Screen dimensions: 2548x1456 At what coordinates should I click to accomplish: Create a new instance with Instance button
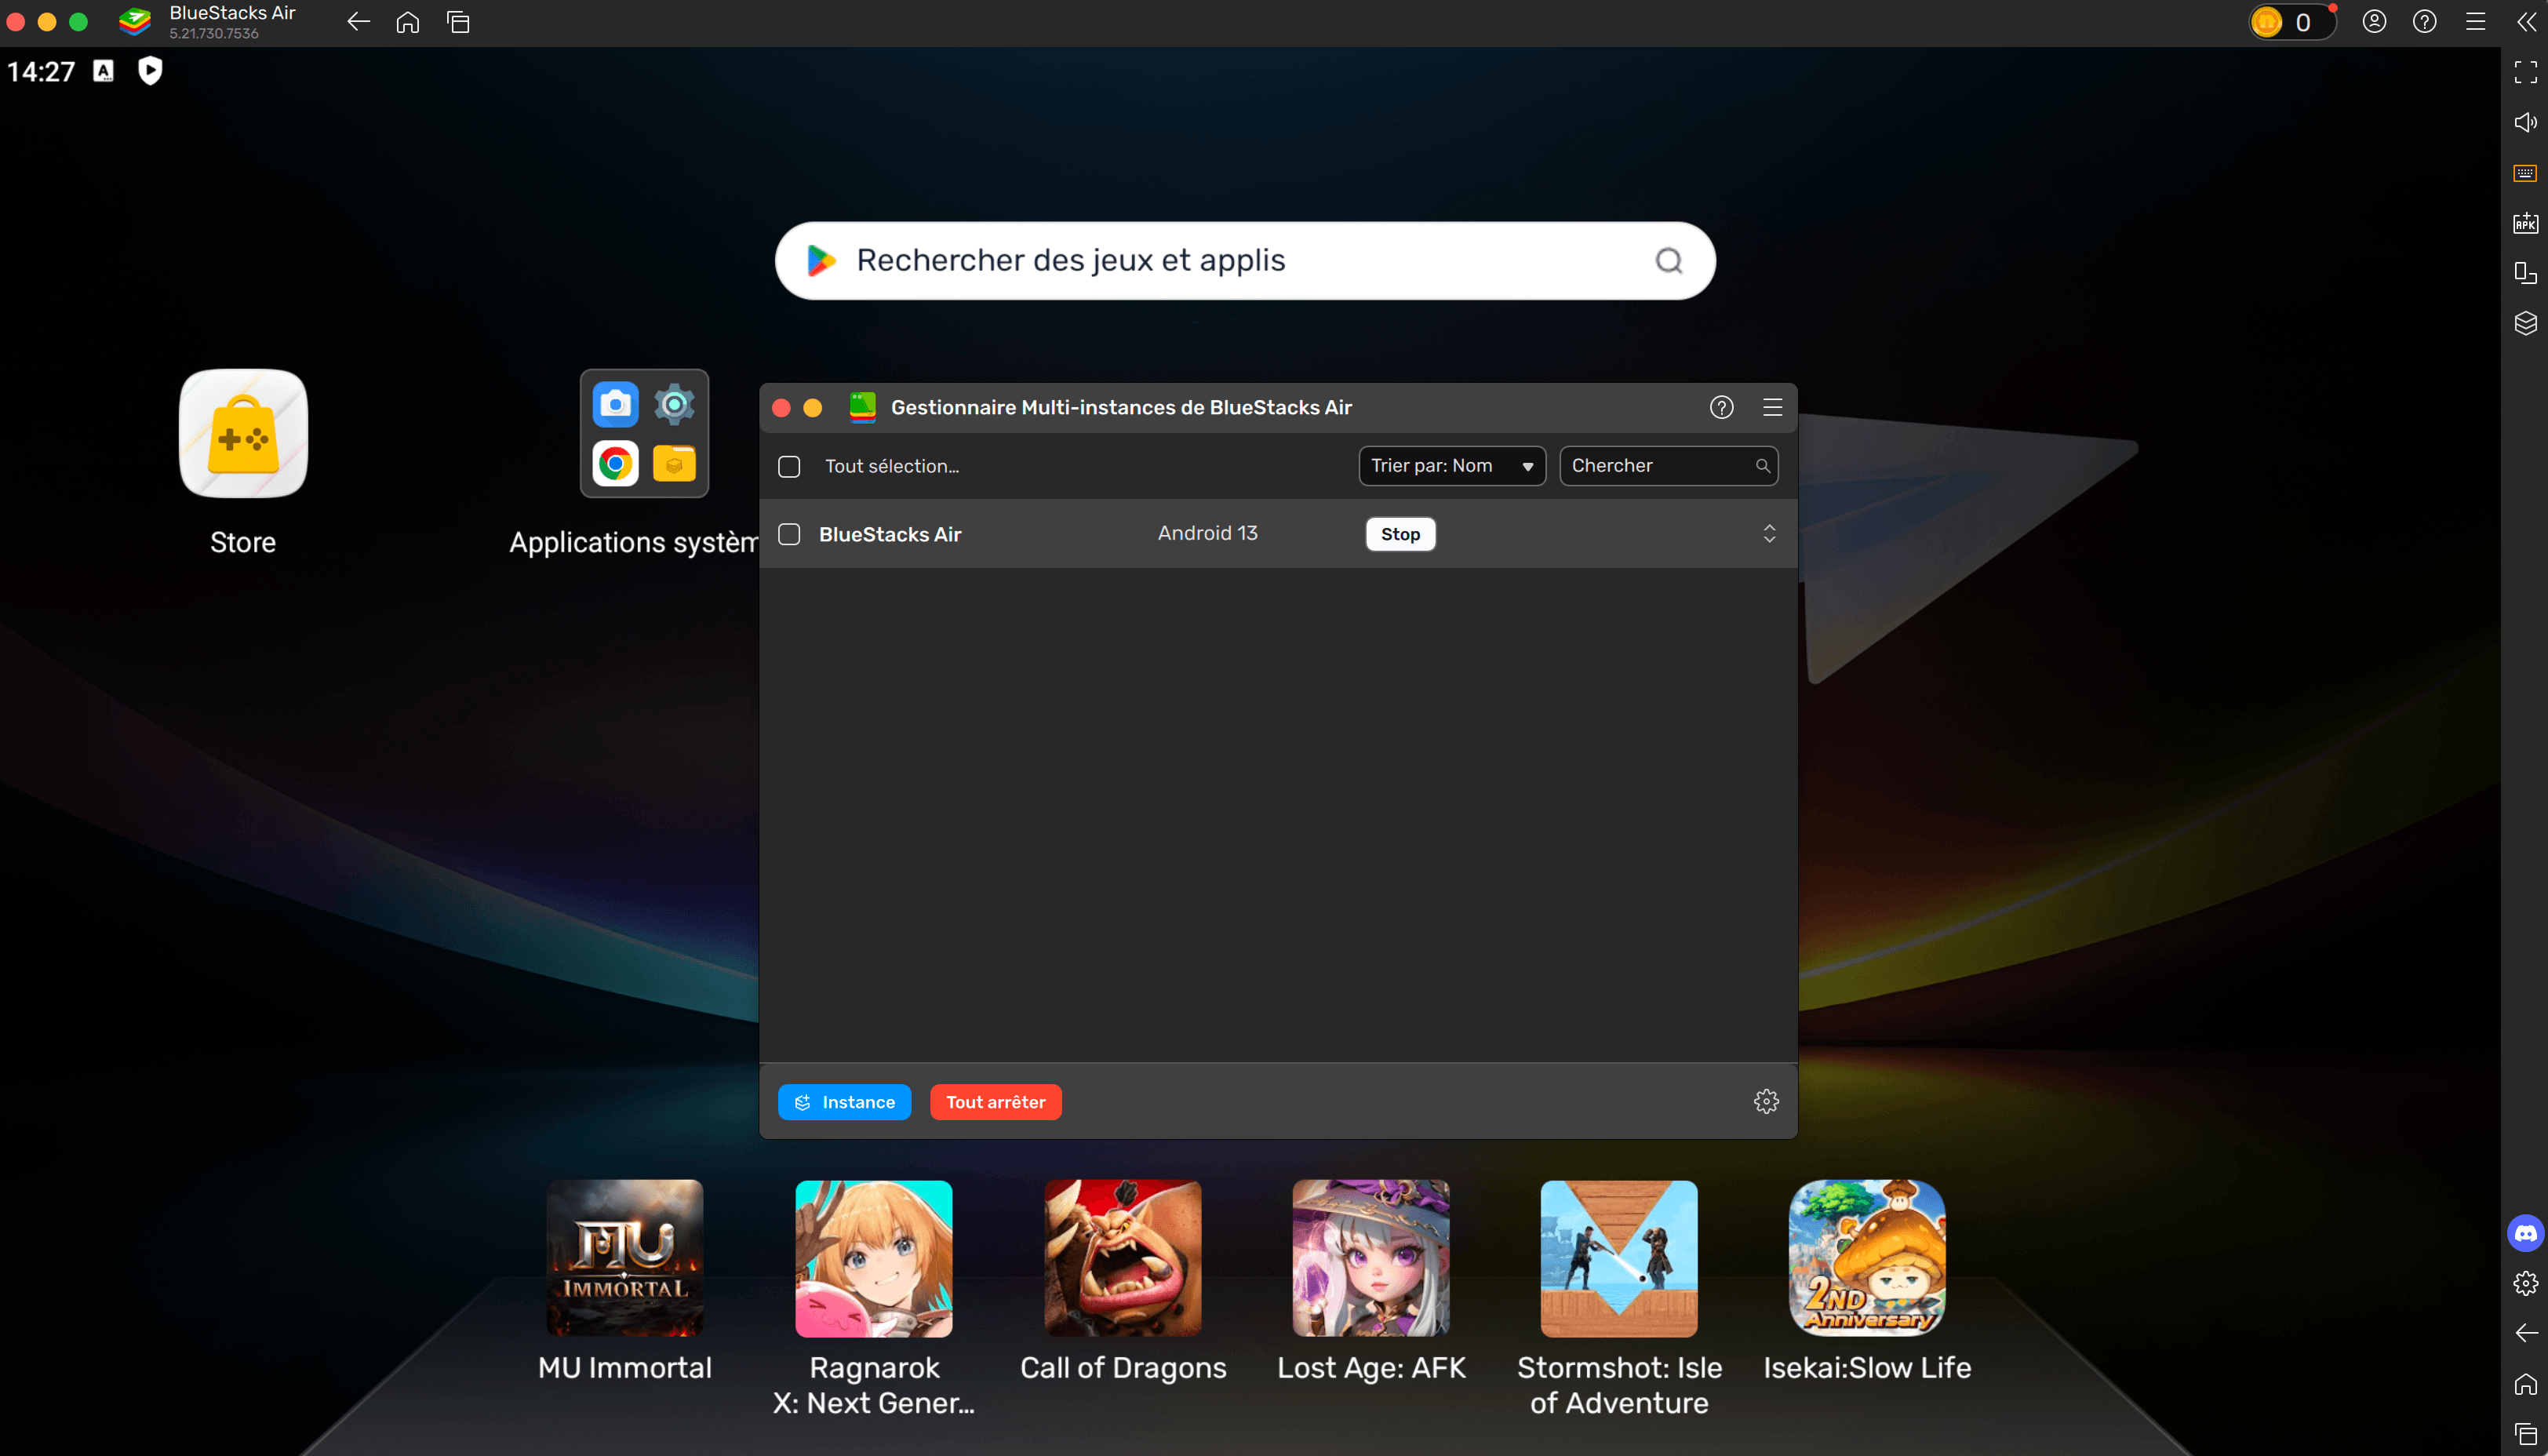coord(844,1101)
